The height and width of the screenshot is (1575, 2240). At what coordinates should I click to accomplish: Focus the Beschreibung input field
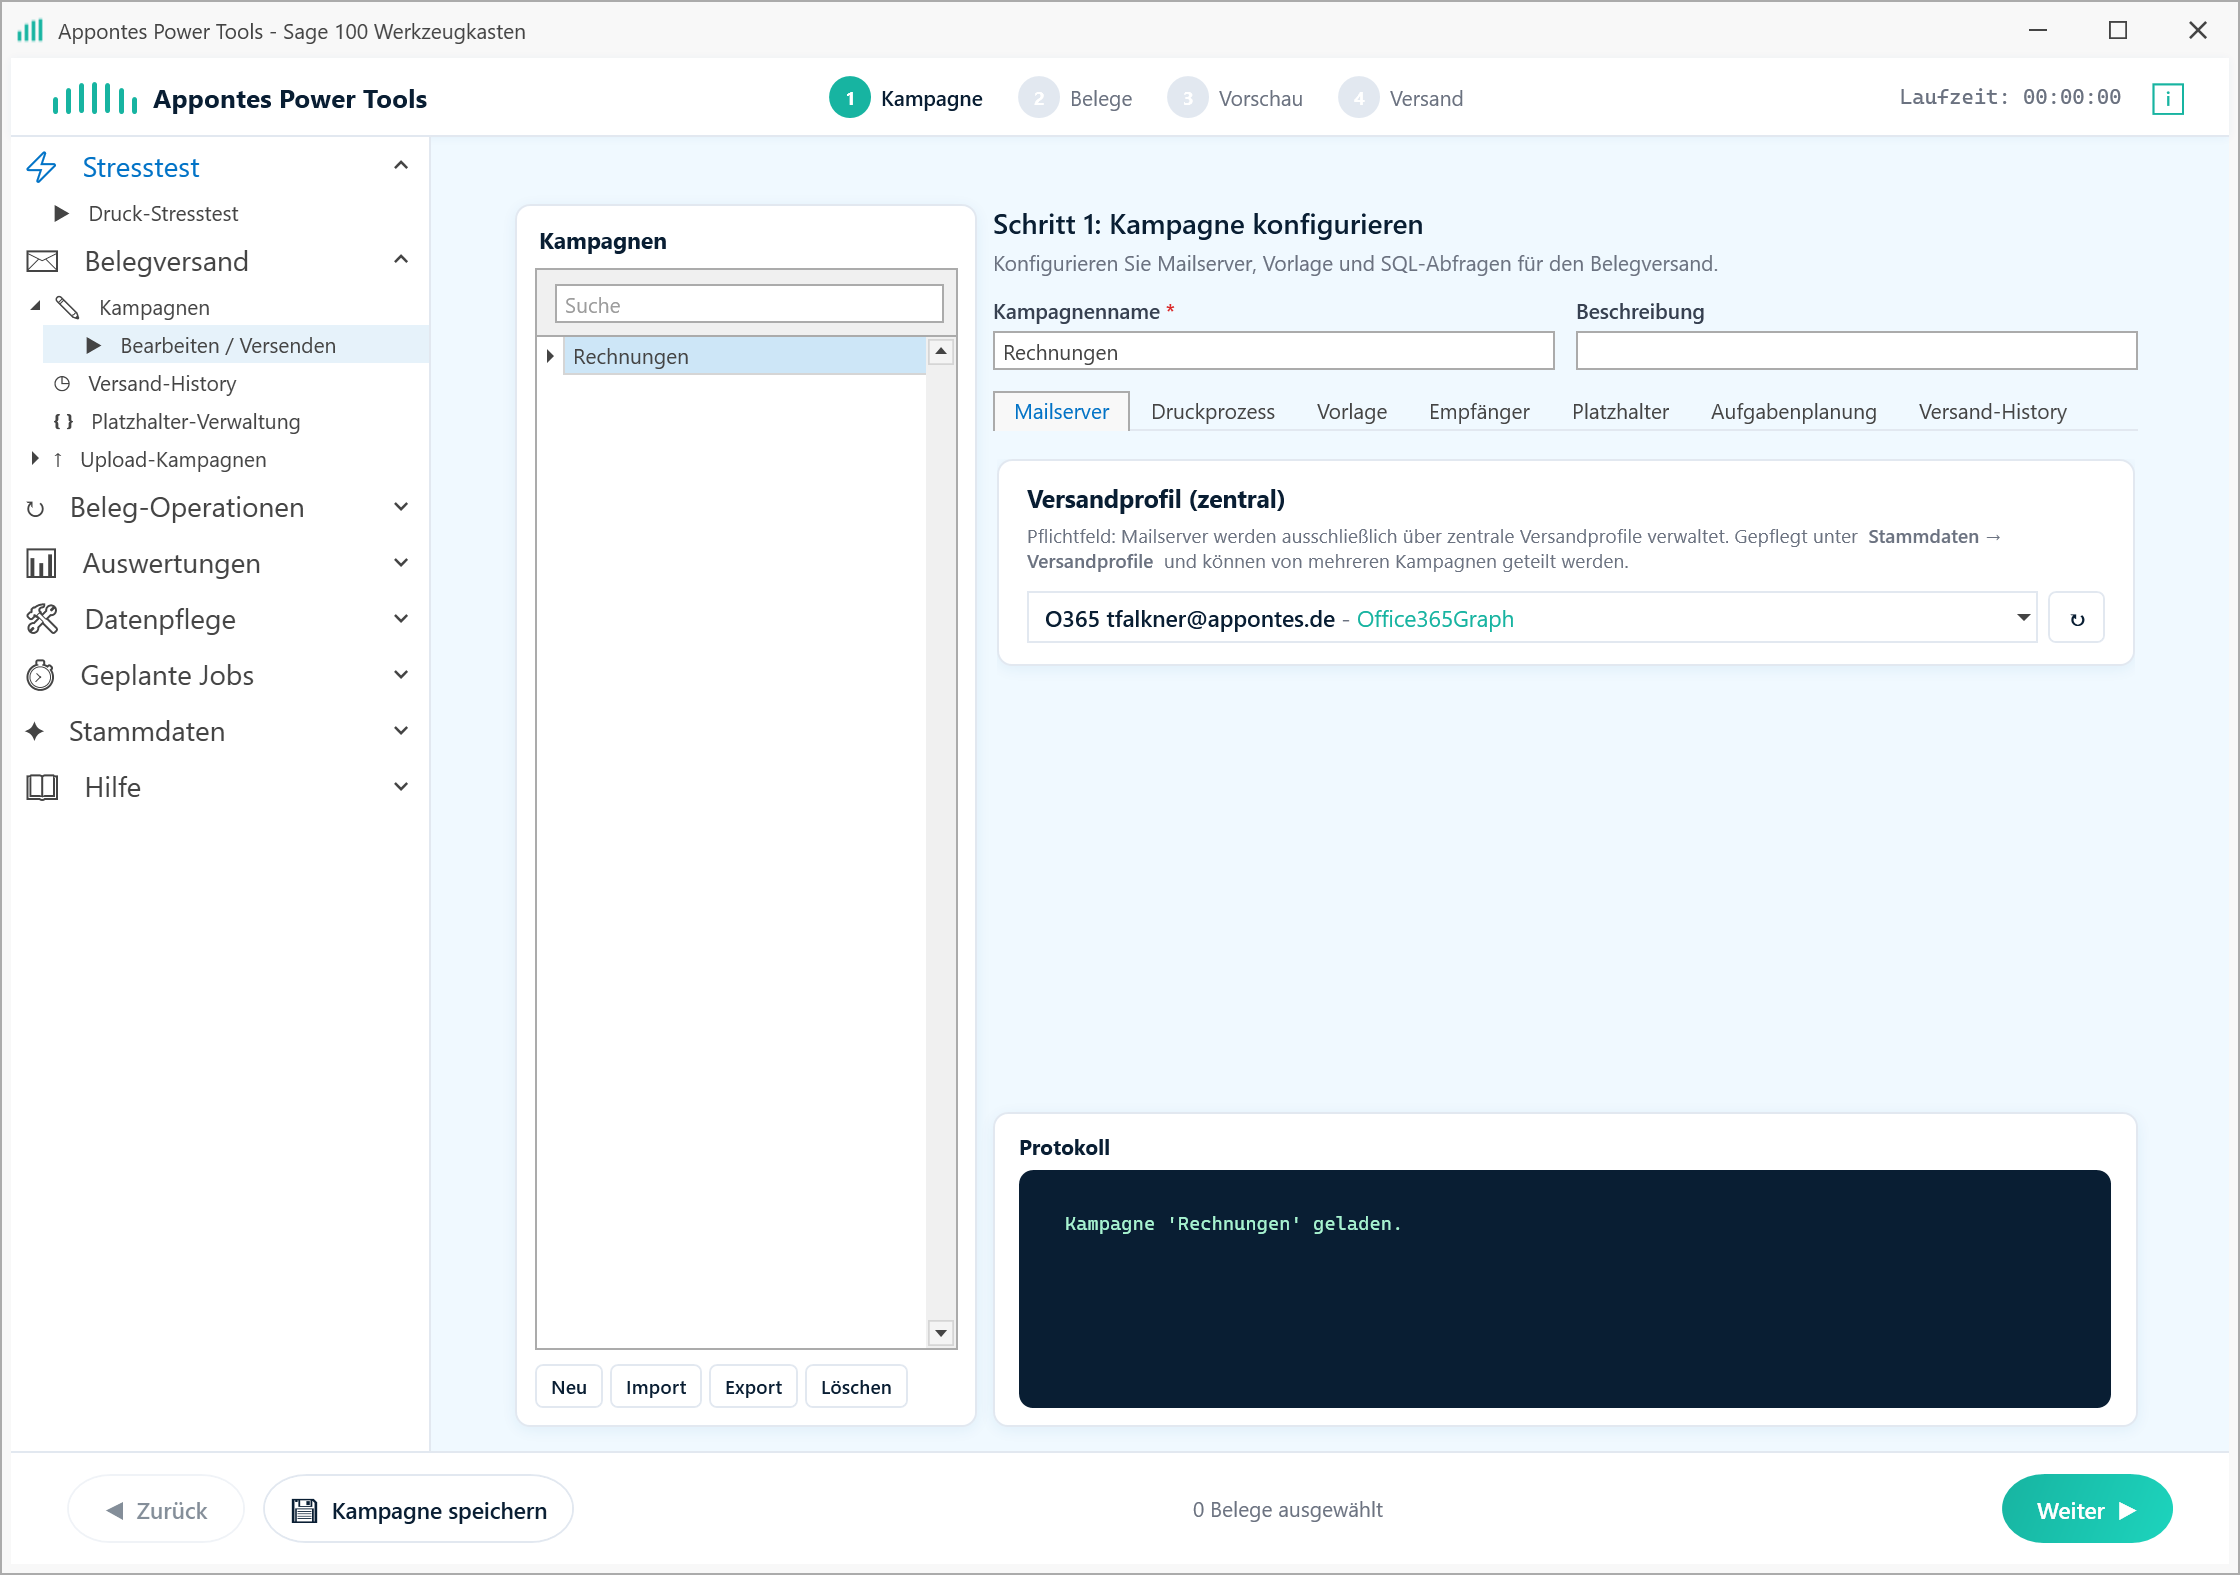[x=1856, y=352]
